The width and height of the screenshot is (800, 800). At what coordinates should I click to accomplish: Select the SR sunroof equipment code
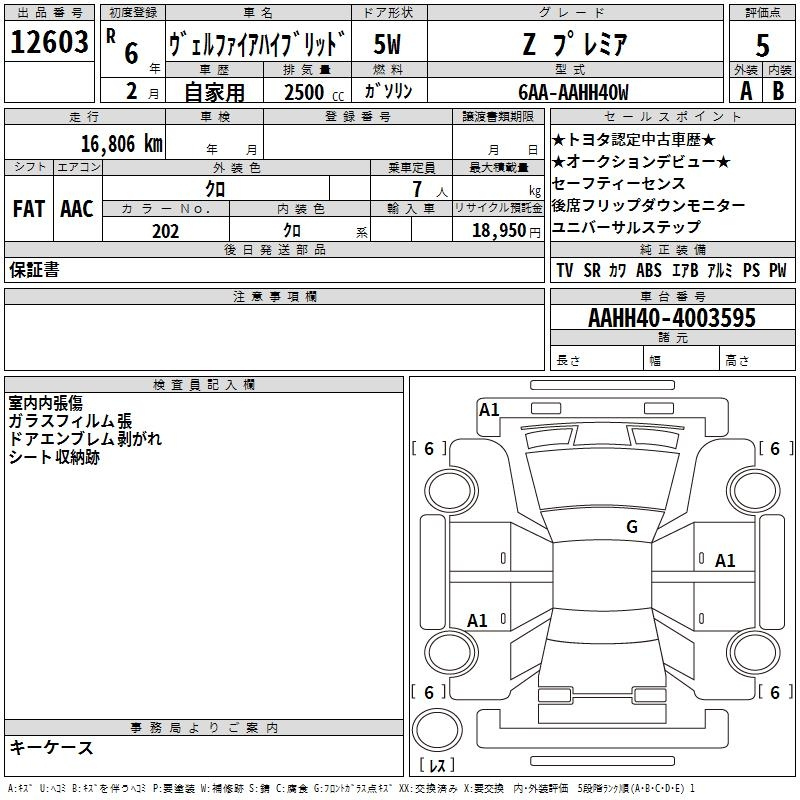[592, 270]
